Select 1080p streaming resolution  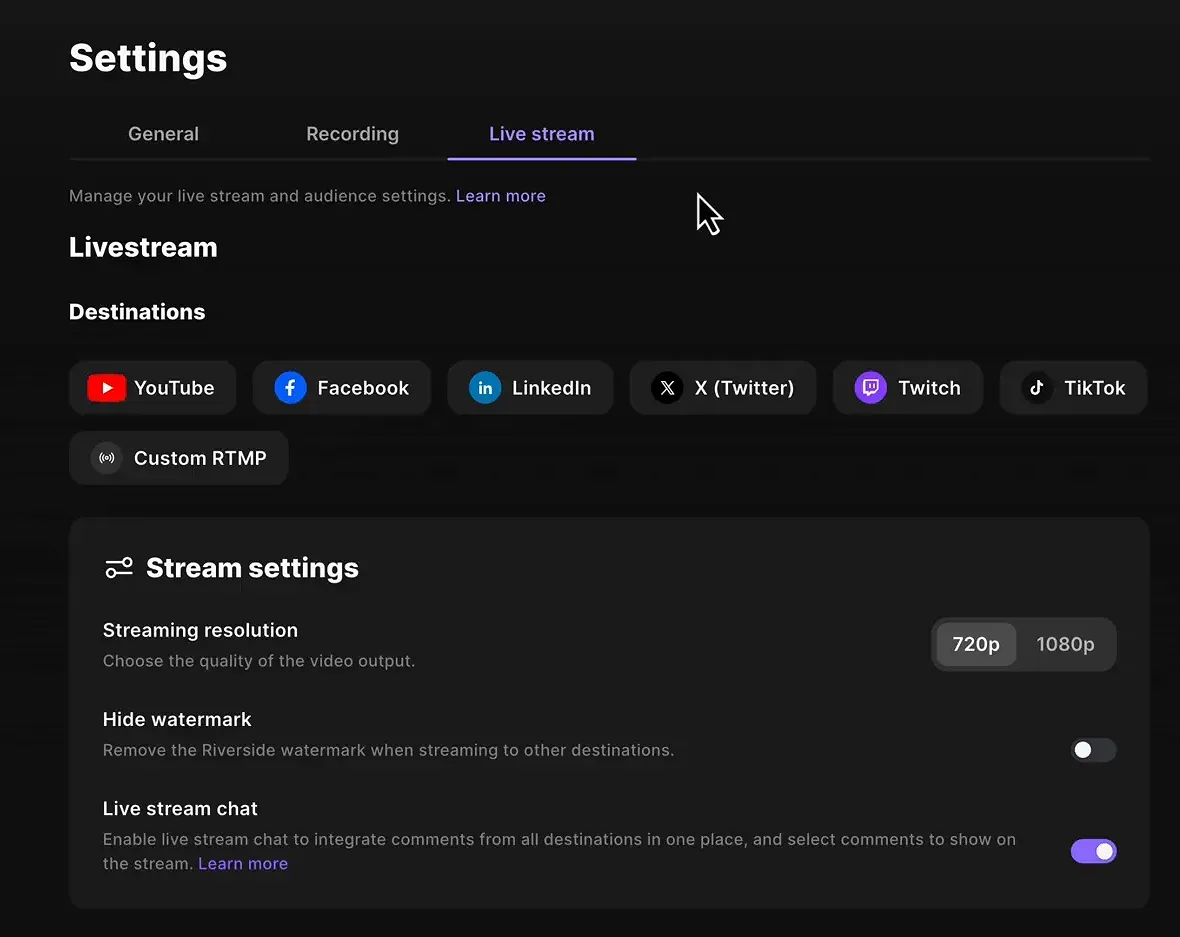point(1065,644)
